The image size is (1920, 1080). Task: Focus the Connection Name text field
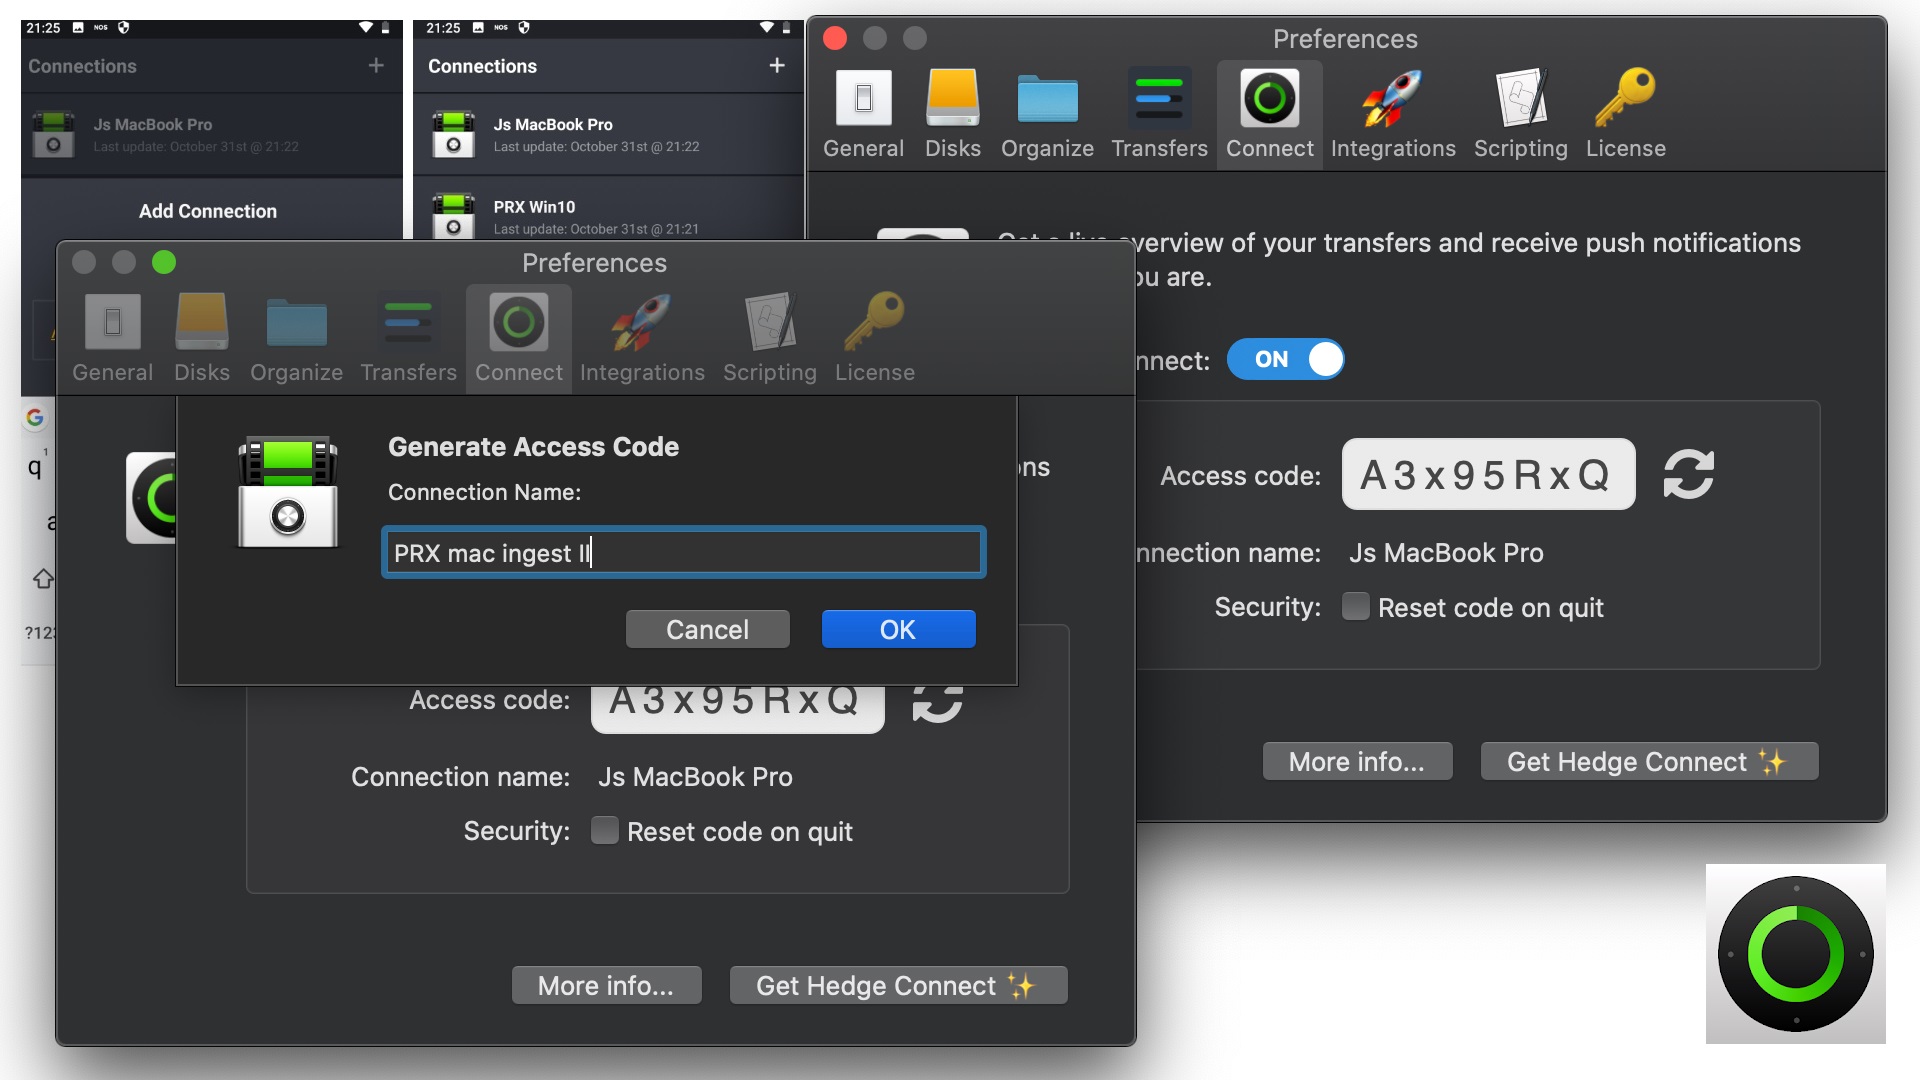click(x=684, y=553)
